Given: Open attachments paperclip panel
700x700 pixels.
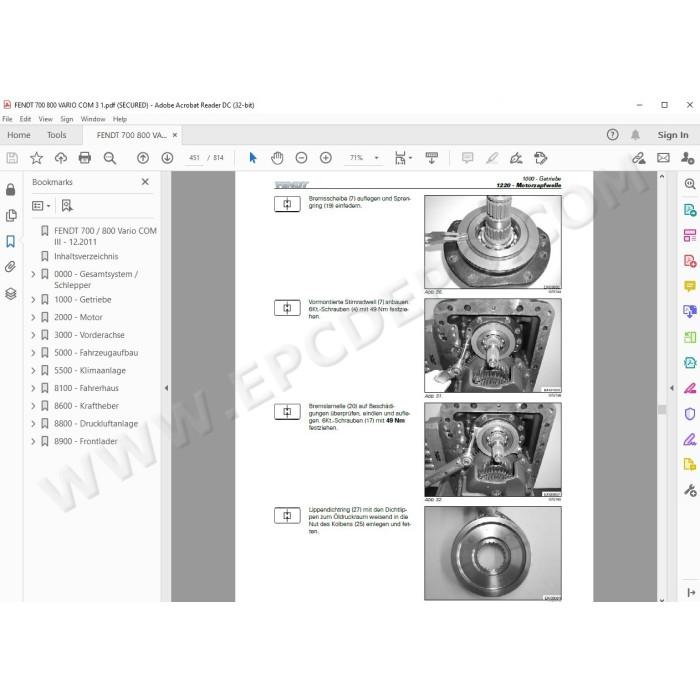Looking at the screenshot, I should [x=11, y=267].
